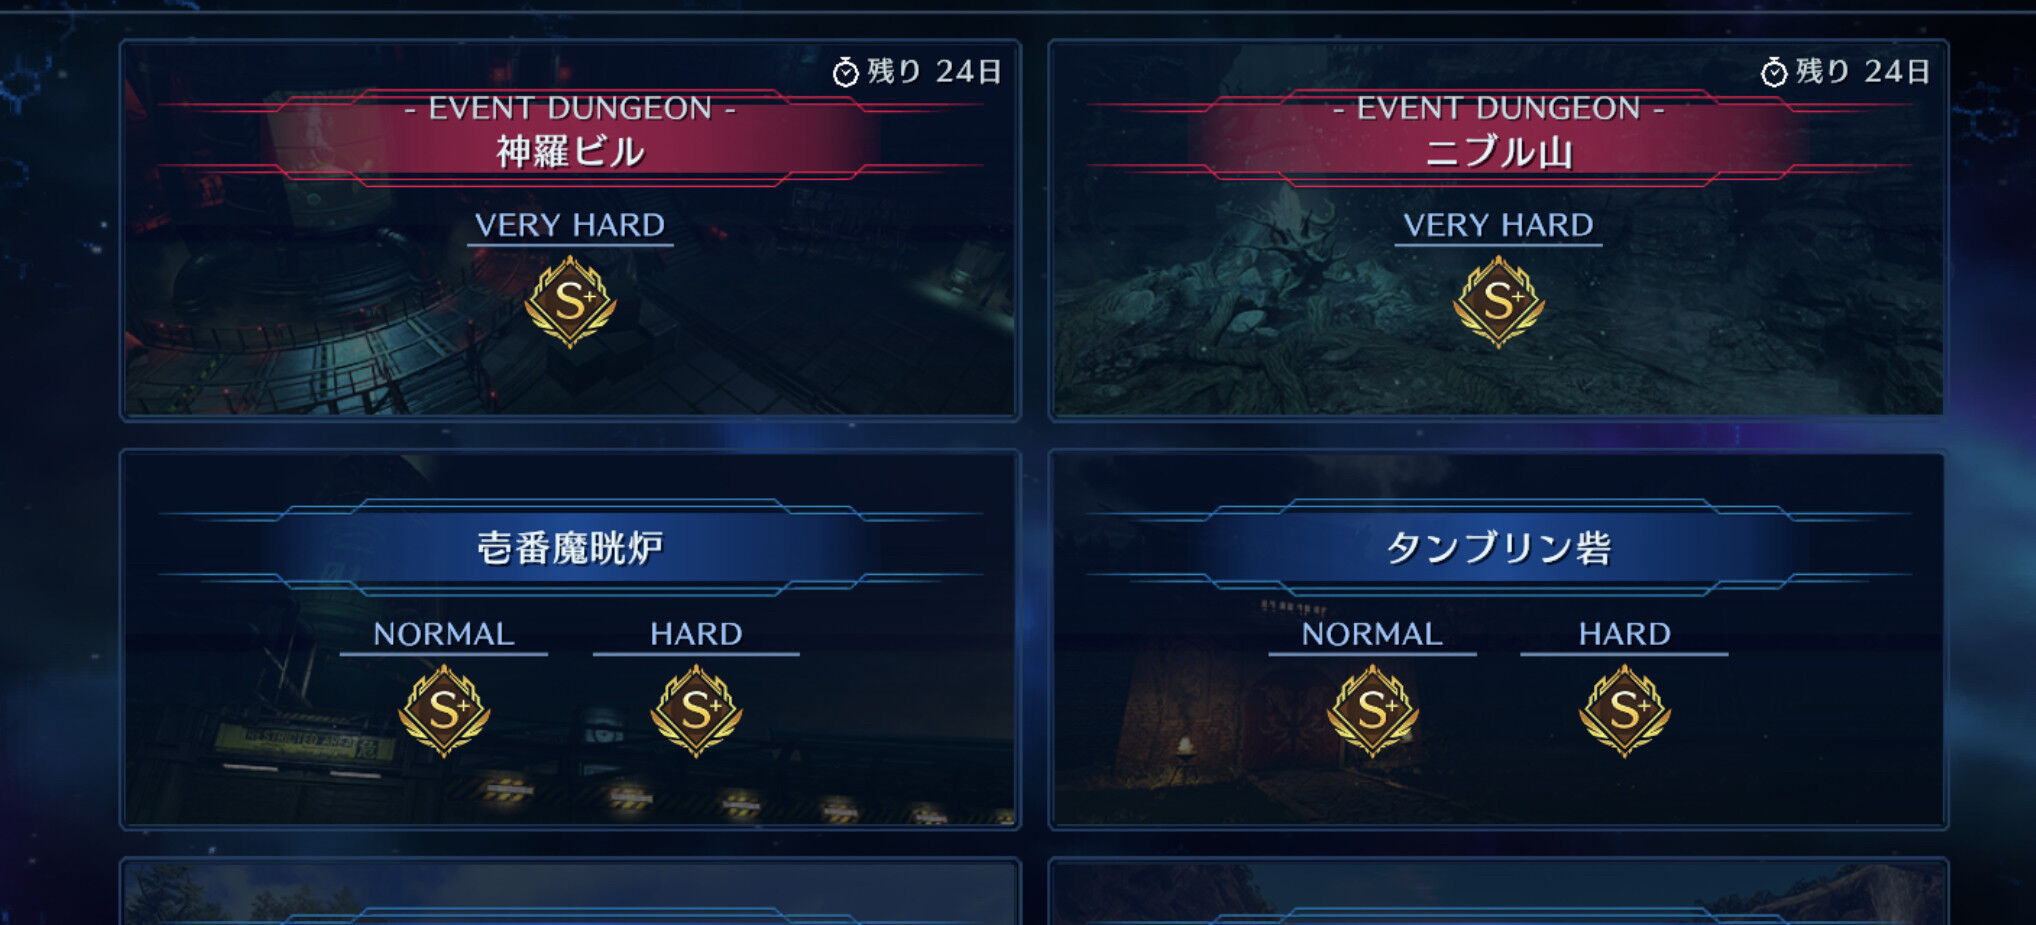Open the partially visible bottom-right dungeon card
Screen dimensions: 2036x925
(x=1498, y=892)
